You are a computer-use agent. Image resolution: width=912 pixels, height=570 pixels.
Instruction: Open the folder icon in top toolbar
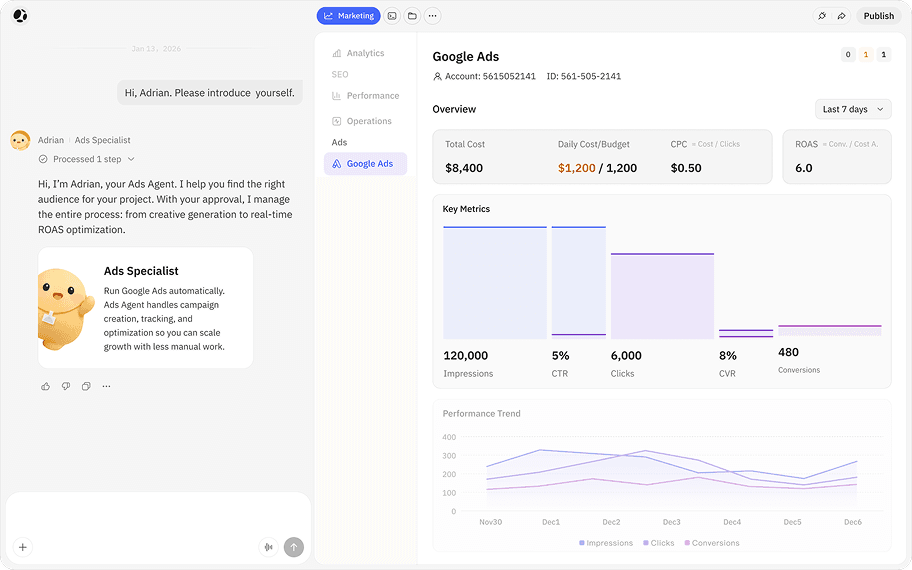[412, 16]
